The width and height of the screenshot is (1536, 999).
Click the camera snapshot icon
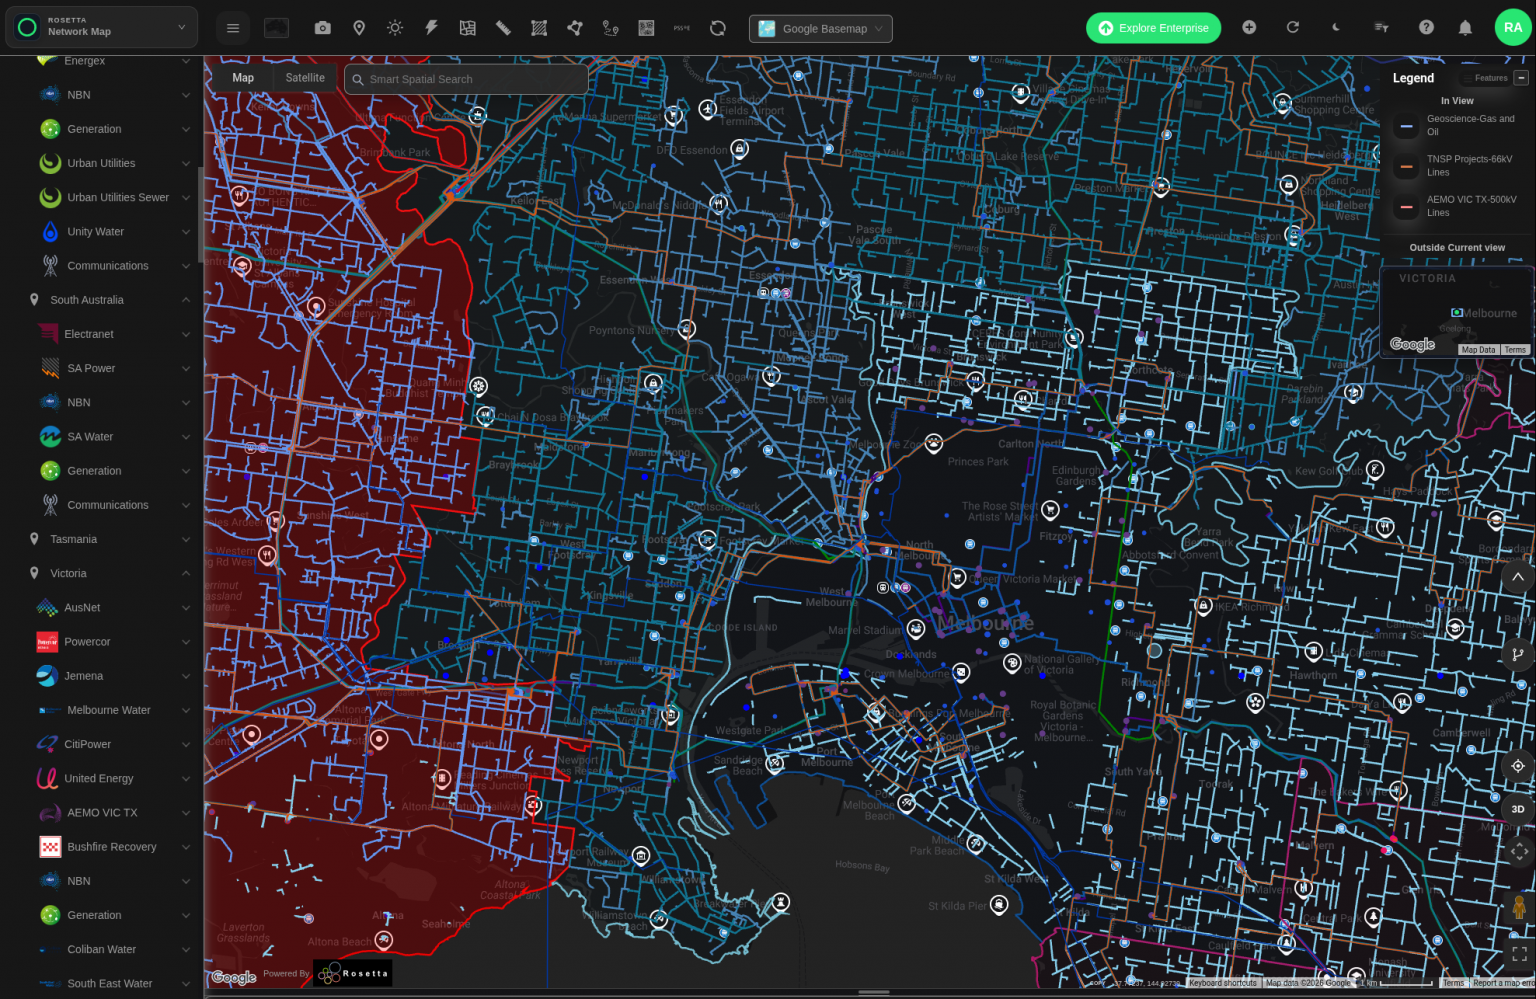pyautogui.click(x=322, y=28)
